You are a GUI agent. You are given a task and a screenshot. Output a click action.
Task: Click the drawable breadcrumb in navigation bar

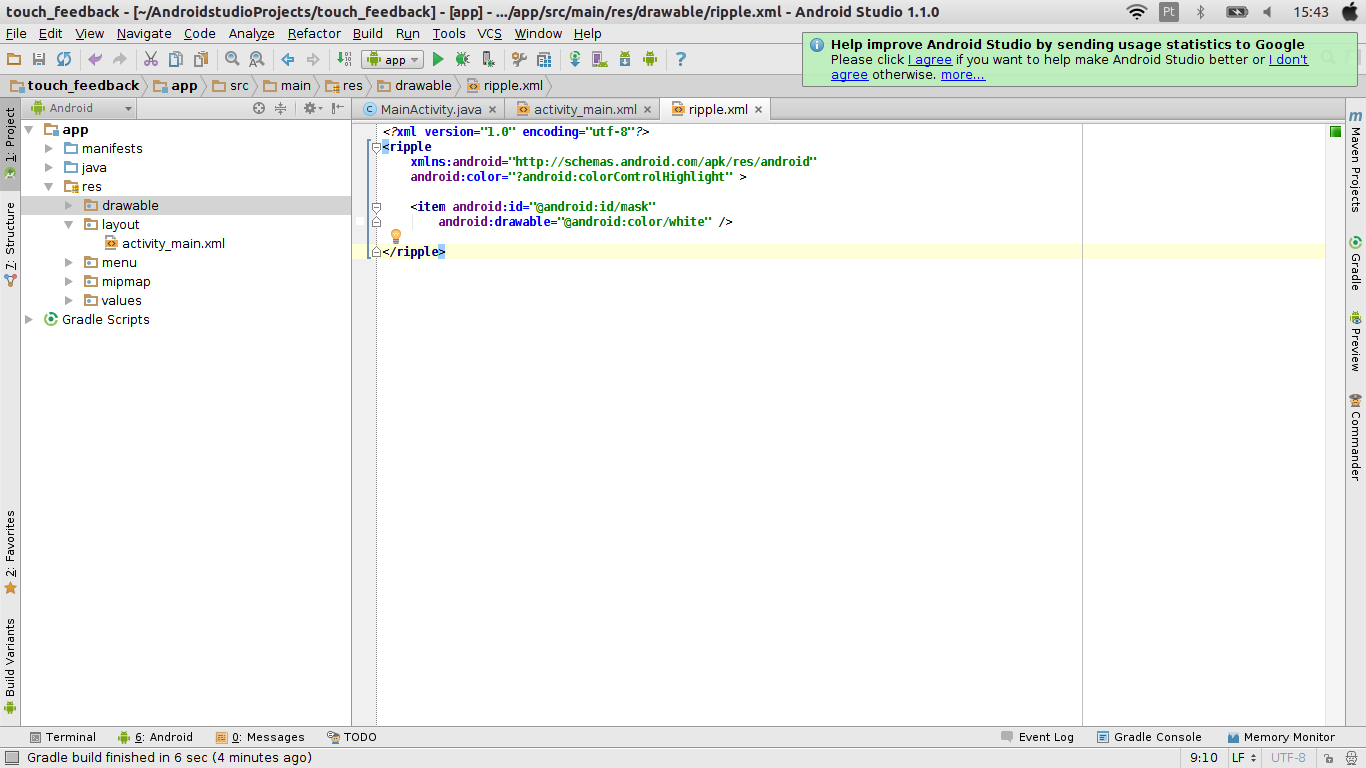414,85
